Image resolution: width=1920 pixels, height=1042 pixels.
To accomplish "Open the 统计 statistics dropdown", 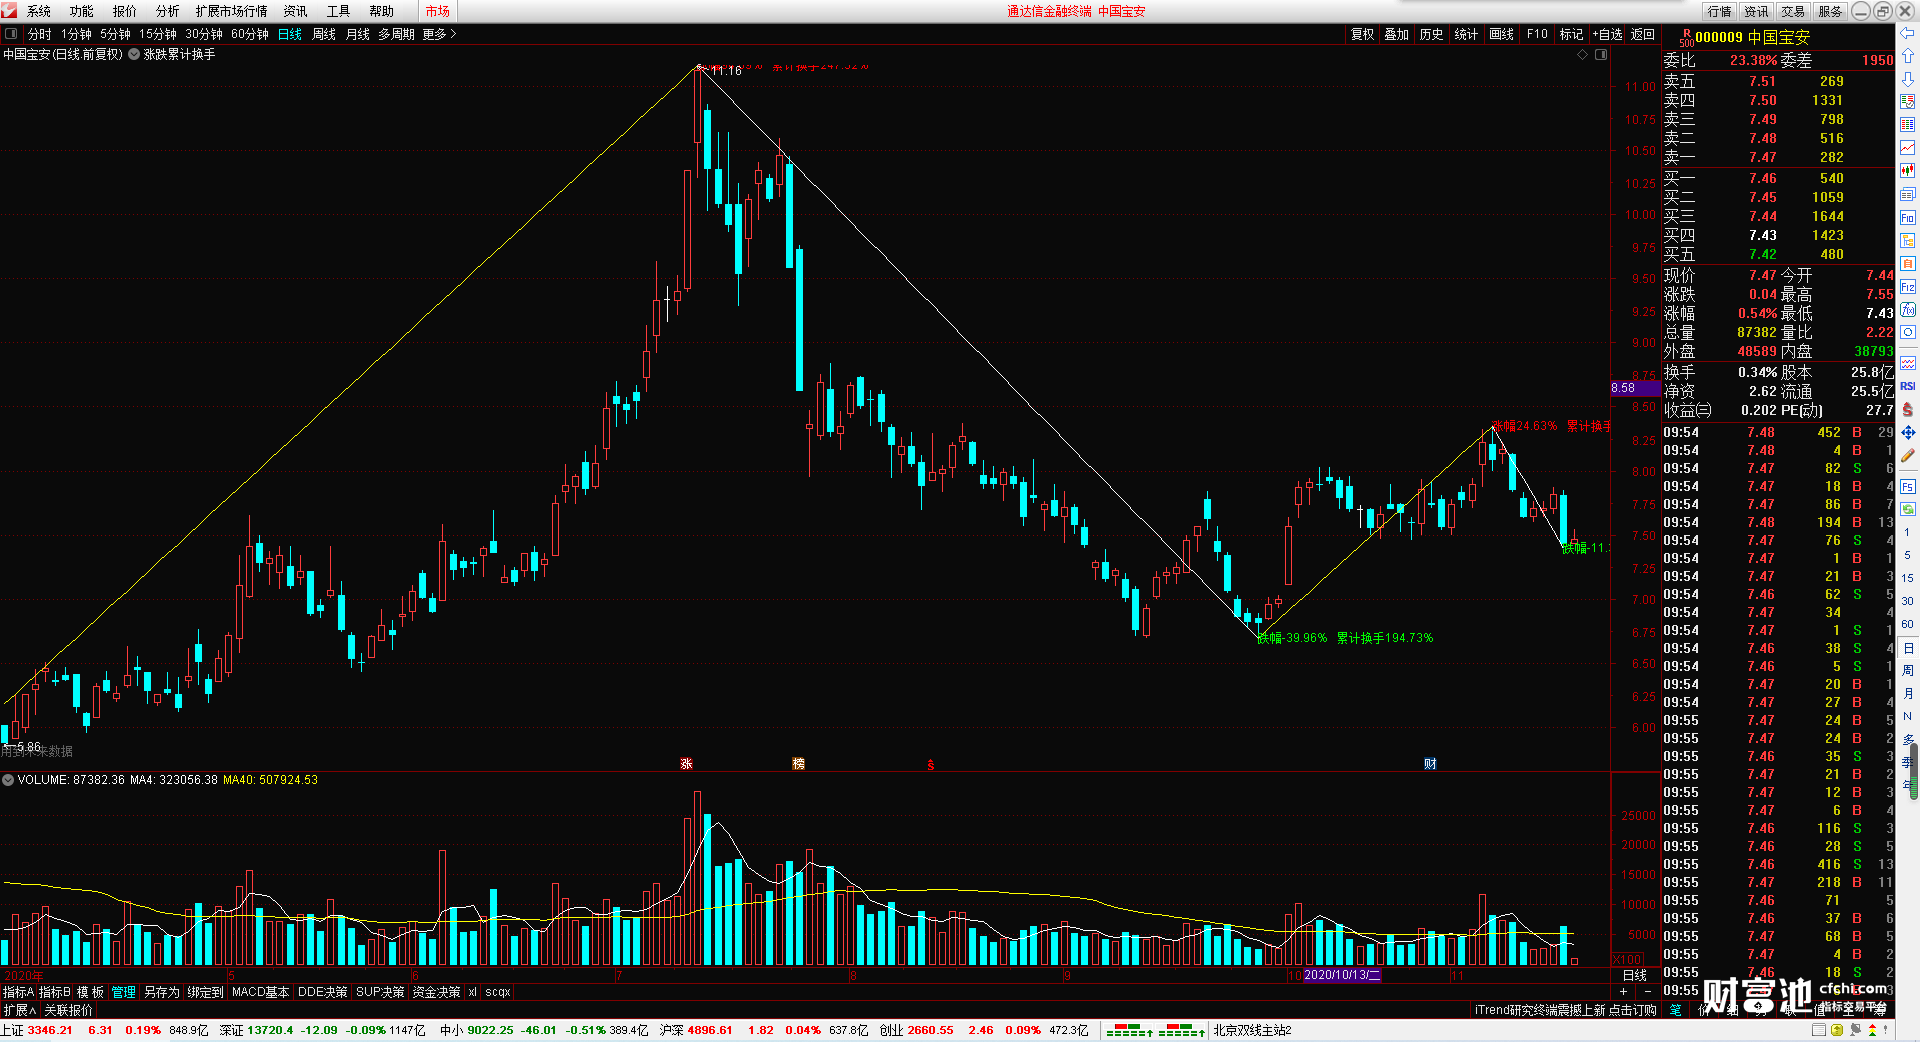I will point(1466,34).
